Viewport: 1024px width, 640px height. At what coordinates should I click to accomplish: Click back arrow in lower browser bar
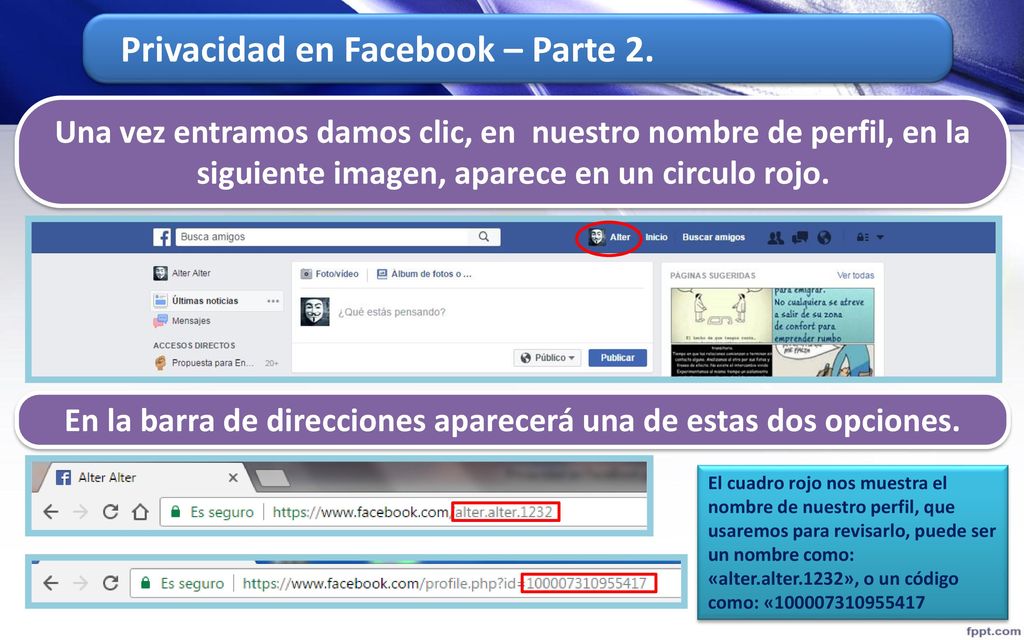pyautogui.click(x=51, y=583)
